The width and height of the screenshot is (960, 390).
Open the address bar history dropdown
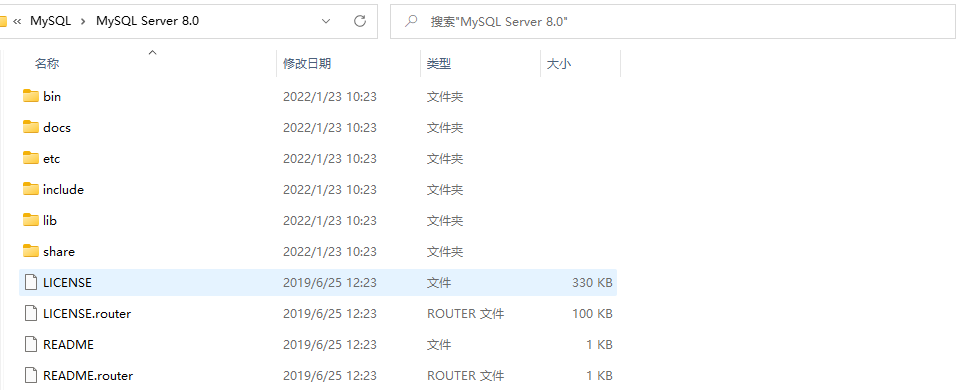326,21
